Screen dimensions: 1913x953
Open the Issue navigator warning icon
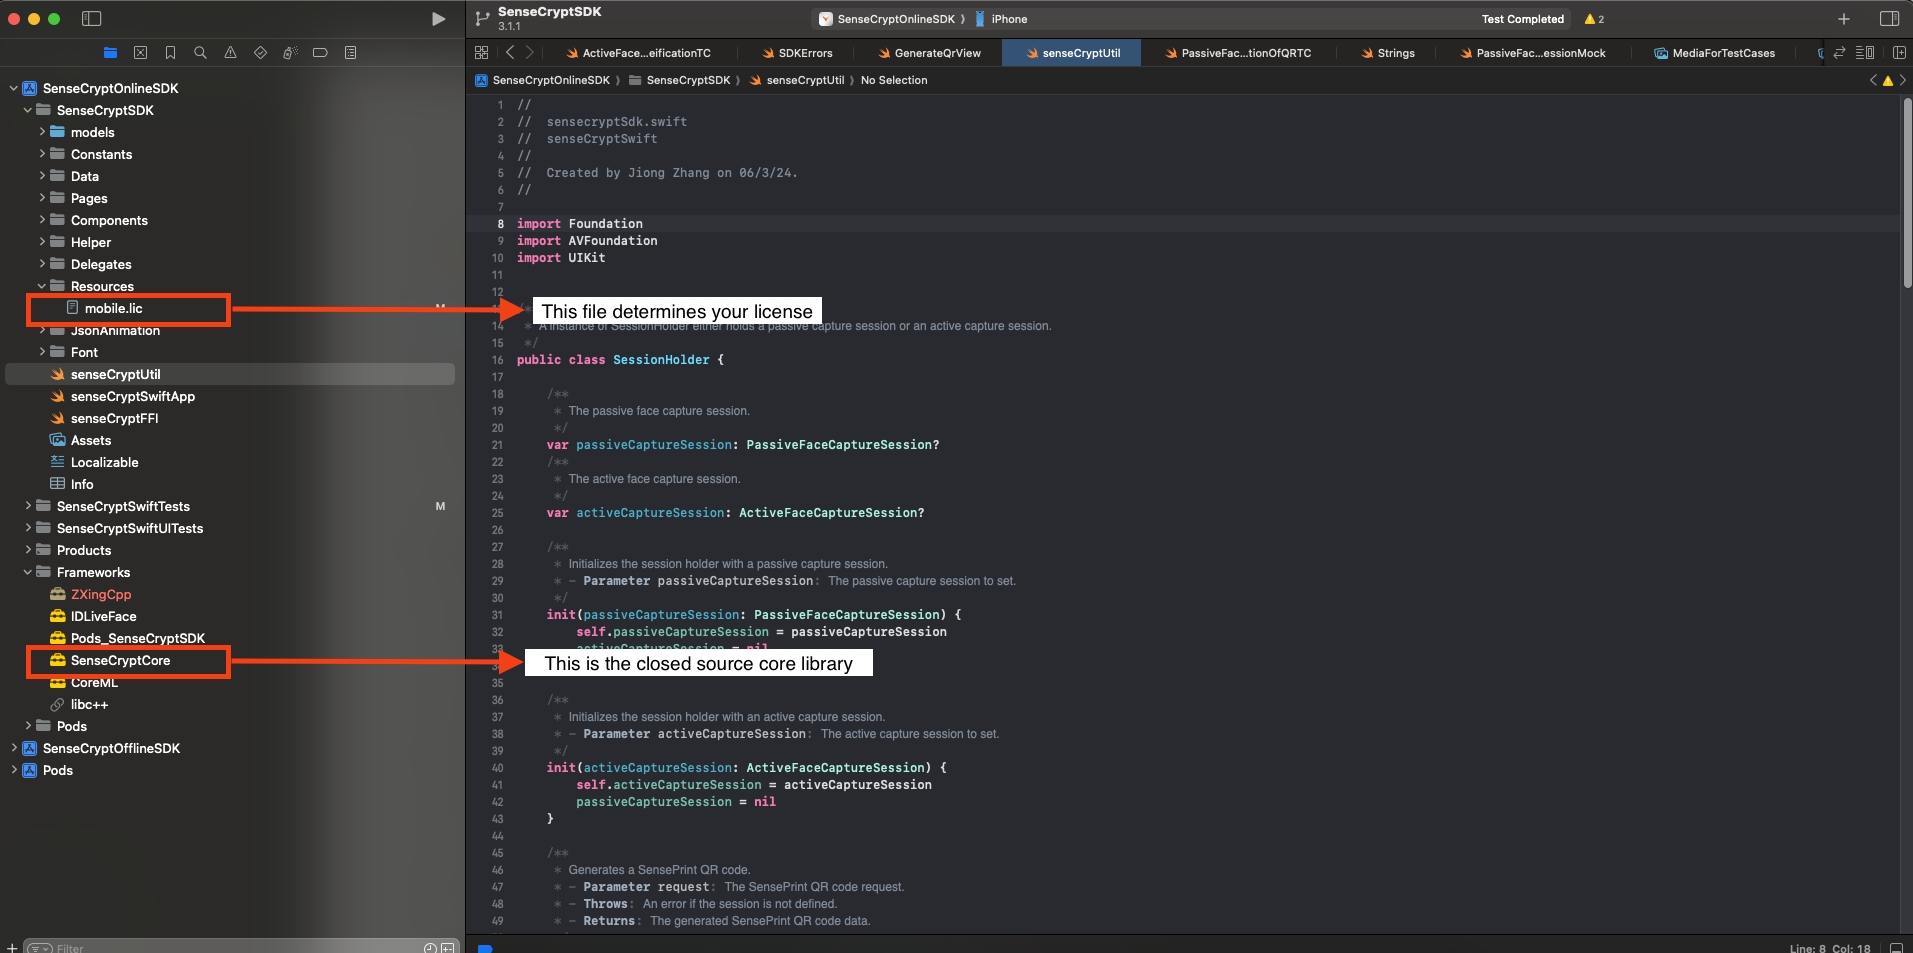pyautogui.click(x=230, y=53)
